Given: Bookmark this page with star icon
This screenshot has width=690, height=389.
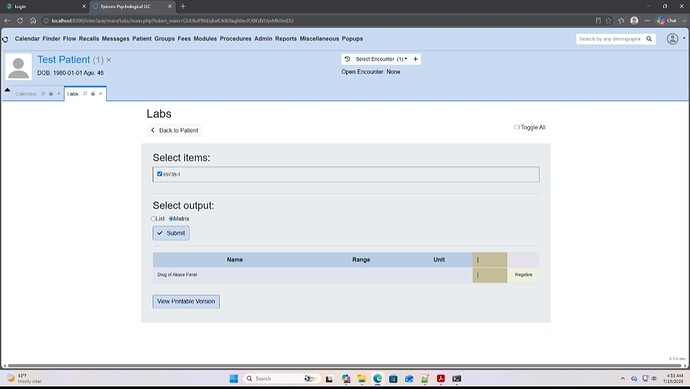Looking at the screenshot, I should click(609, 20).
